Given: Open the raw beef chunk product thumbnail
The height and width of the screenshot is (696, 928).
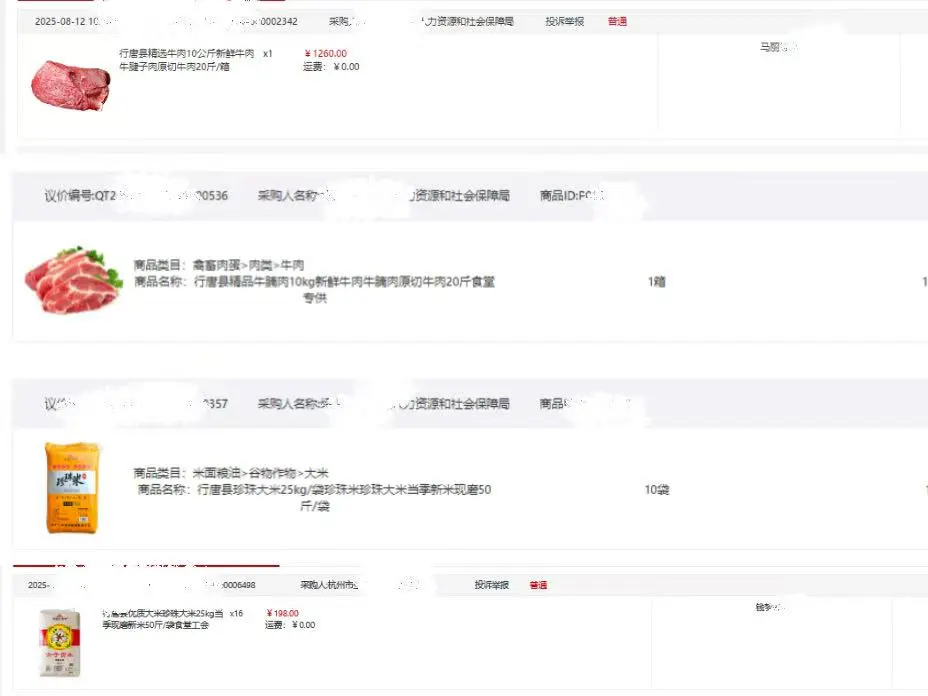Looking at the screenshot, I should pyautogui.click(x=71, y=85).
